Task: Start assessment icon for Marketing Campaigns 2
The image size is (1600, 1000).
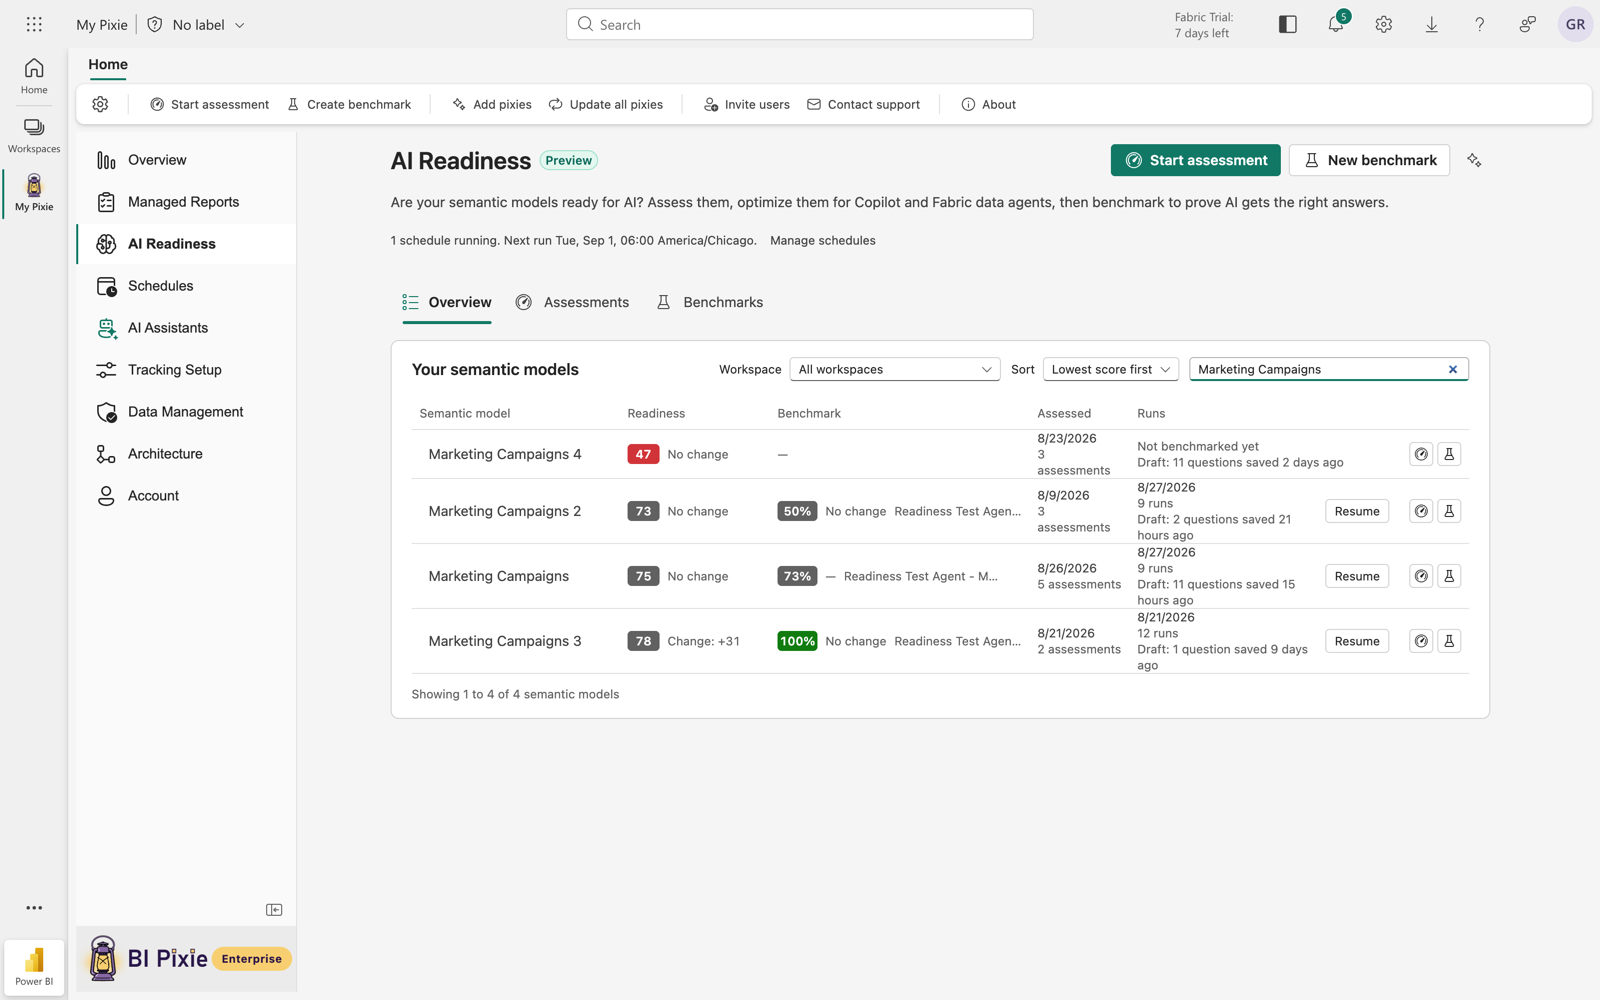Action: coord(1421,511)
